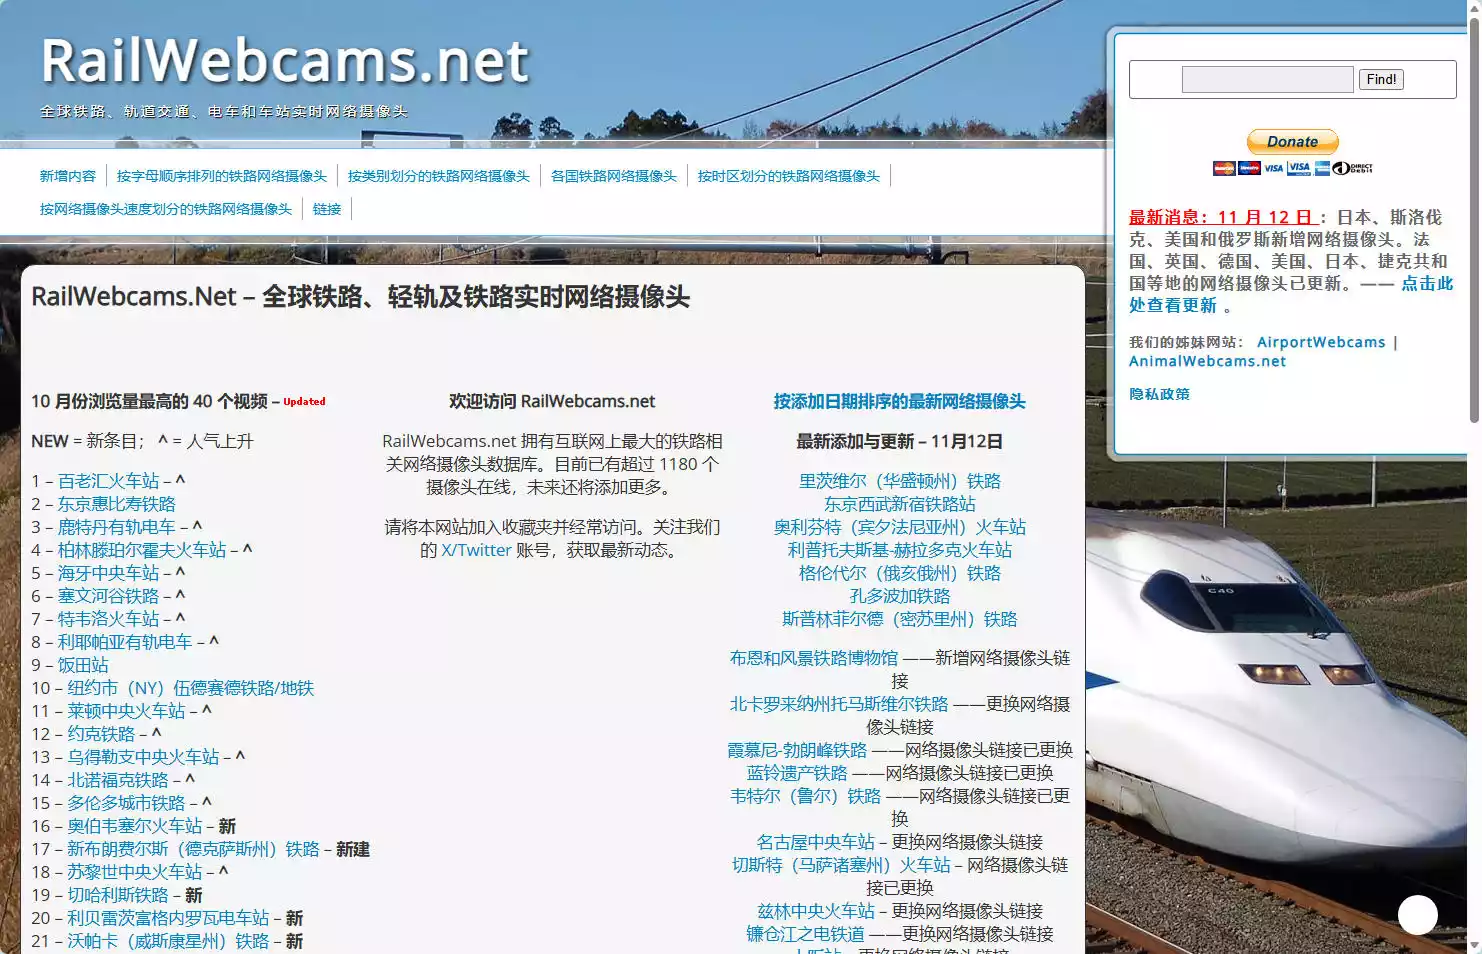Open 按网络摄像头速度划分的铁路网络摄像头 menu
Image resolution: width=1482 pixels, height=954 pixels.
coord(166,209)
